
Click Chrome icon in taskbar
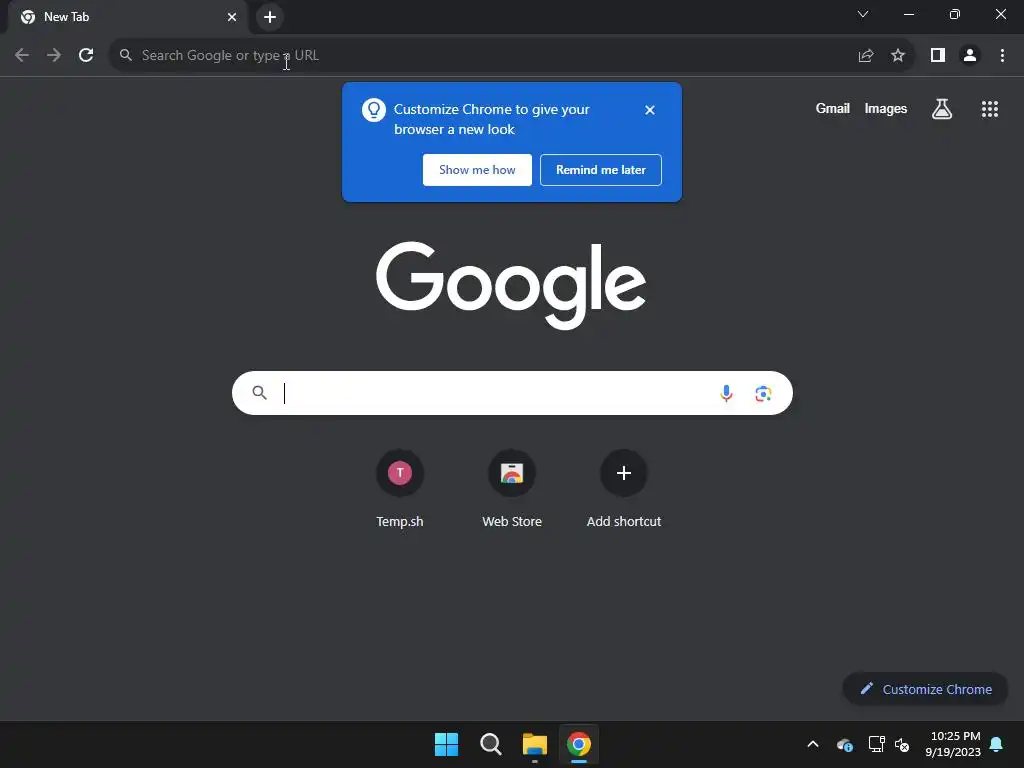[x=579, y=744]
